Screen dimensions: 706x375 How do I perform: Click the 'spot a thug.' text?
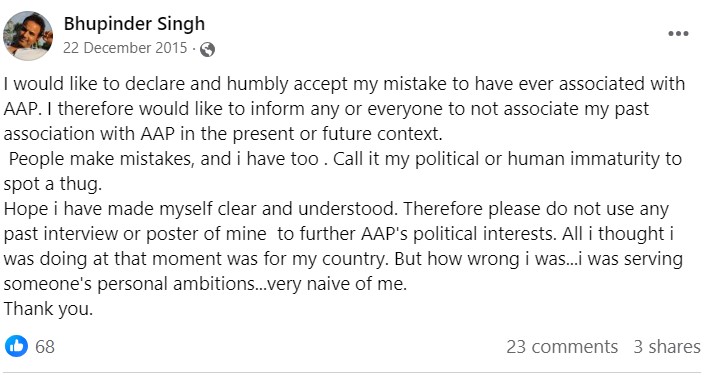(x=53, y=184)
